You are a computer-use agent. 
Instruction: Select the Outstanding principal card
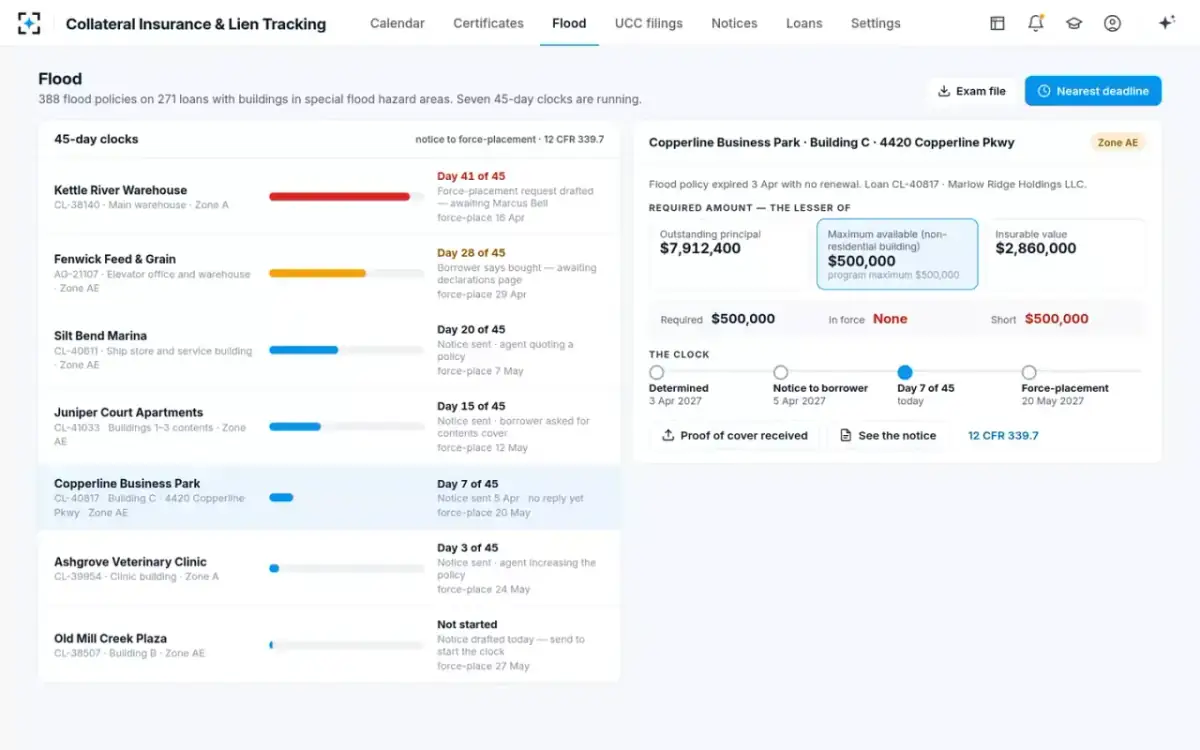point(729,254)
